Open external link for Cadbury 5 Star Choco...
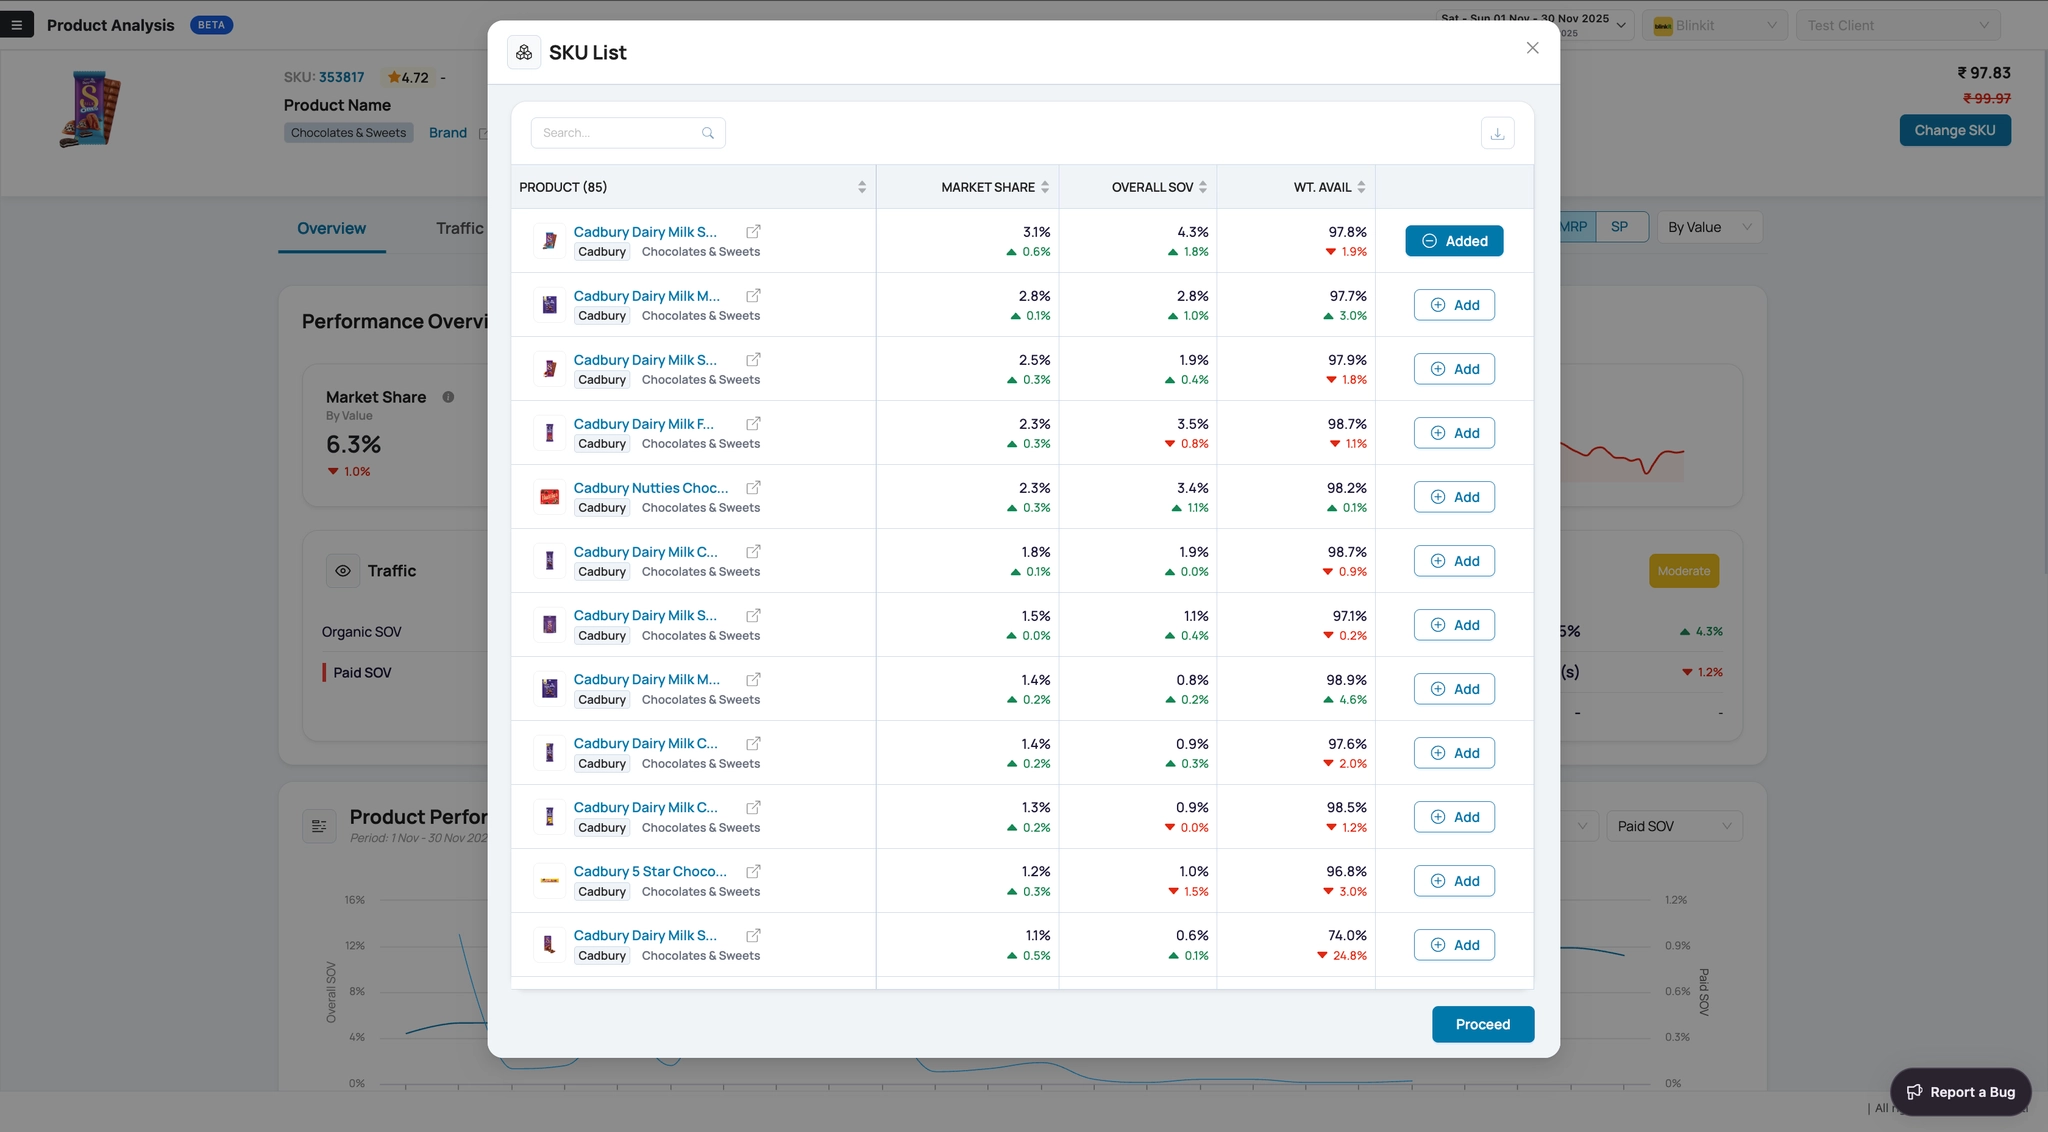2048x1132 pixels. 753,872
